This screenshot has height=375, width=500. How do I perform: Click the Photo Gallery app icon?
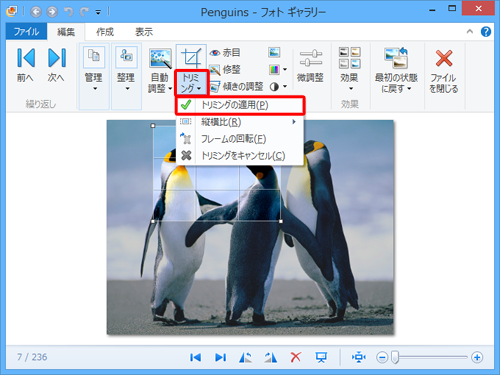12,12
